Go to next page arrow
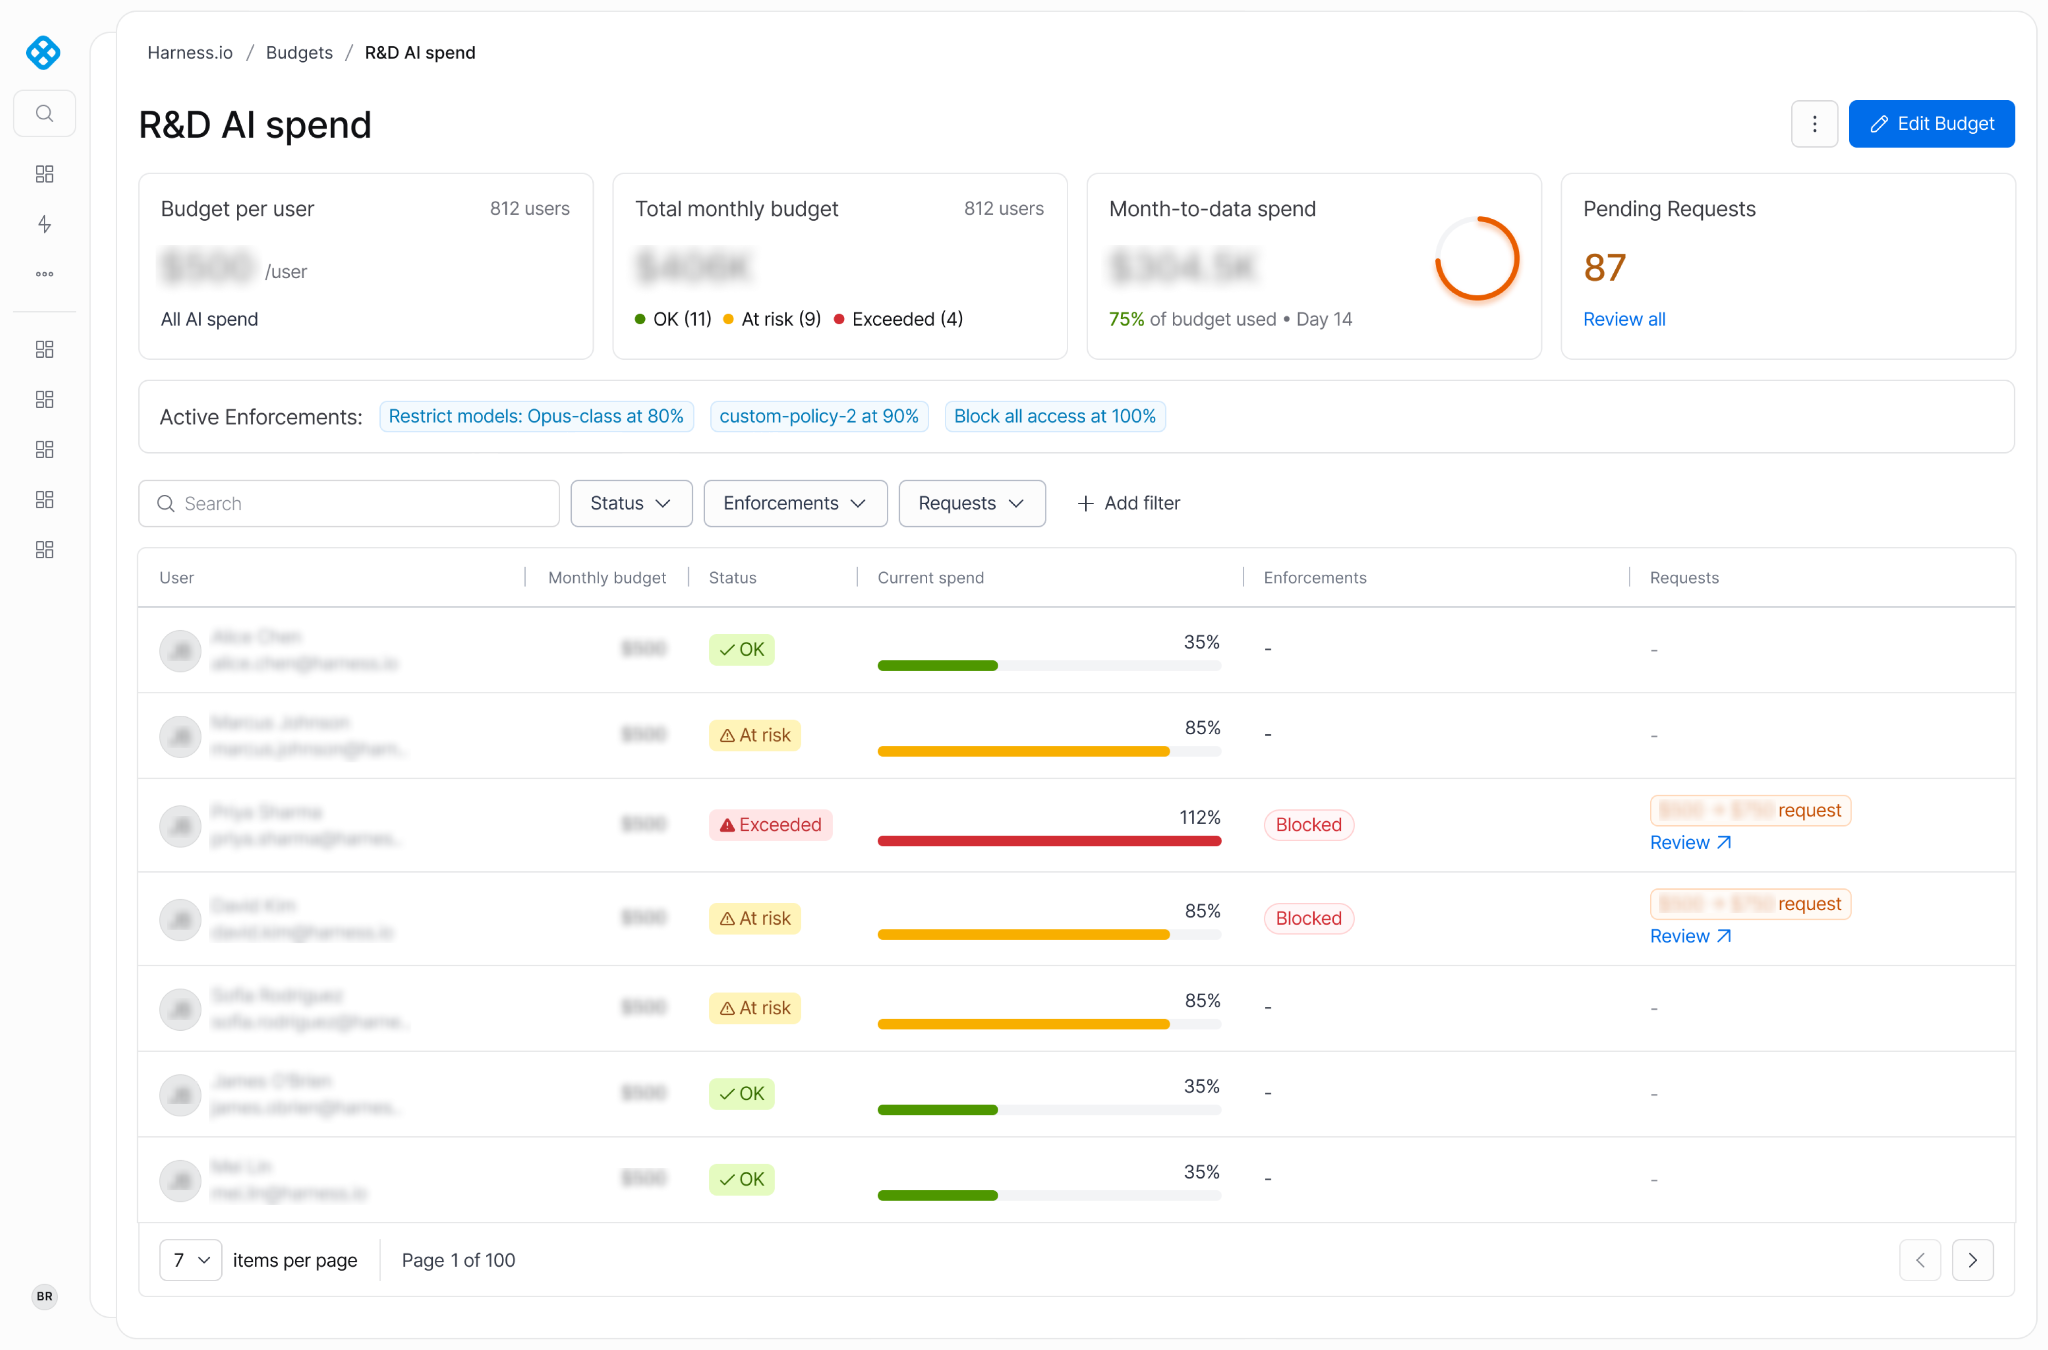 point(1972,1260)
